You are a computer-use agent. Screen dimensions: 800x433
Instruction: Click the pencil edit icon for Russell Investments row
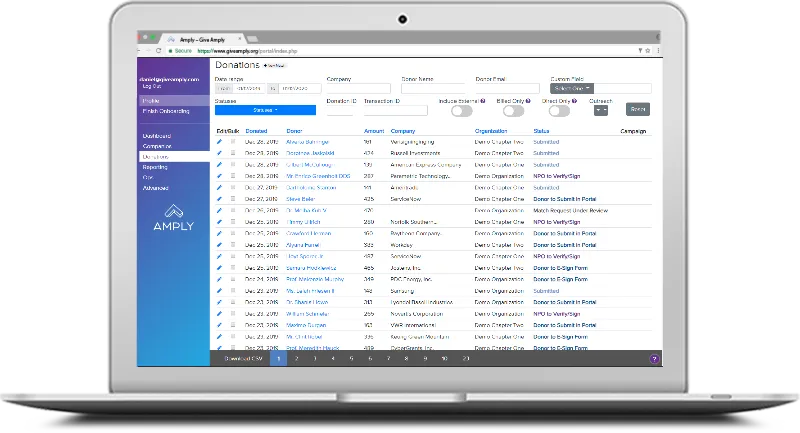point(219,152)
